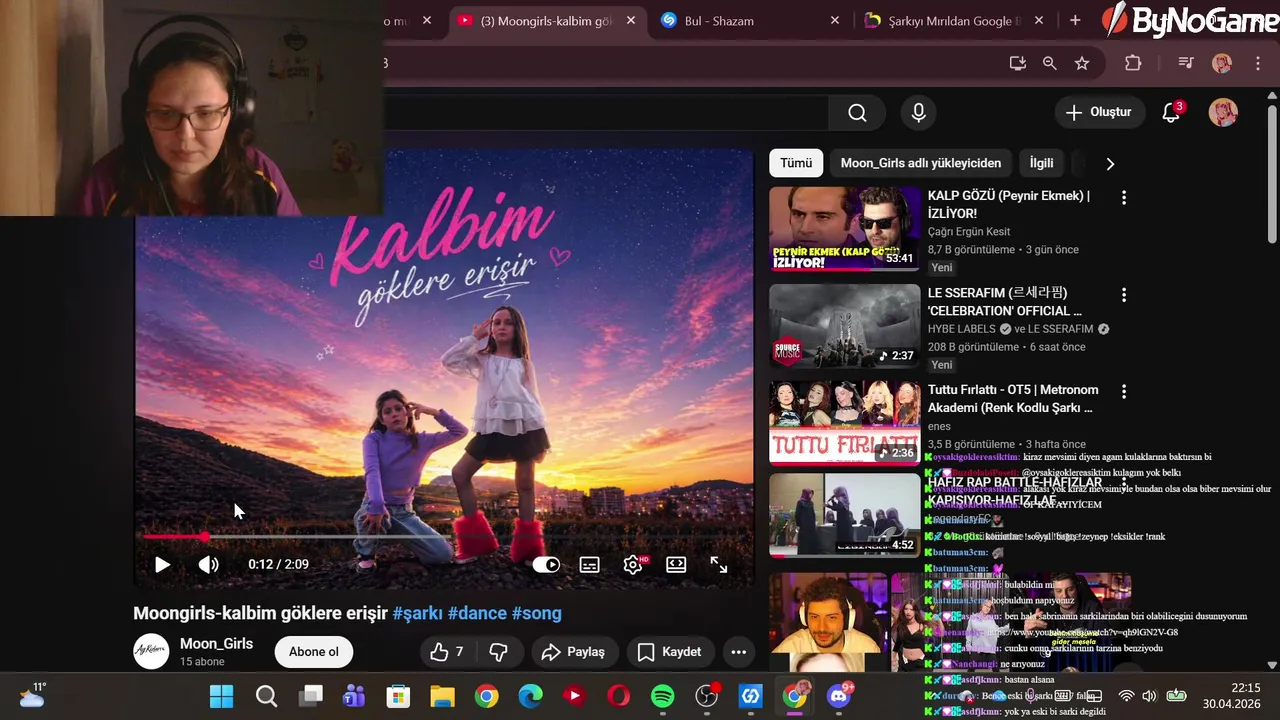
Task: Select the İlgili filter chip
Action: [1041, 163]
